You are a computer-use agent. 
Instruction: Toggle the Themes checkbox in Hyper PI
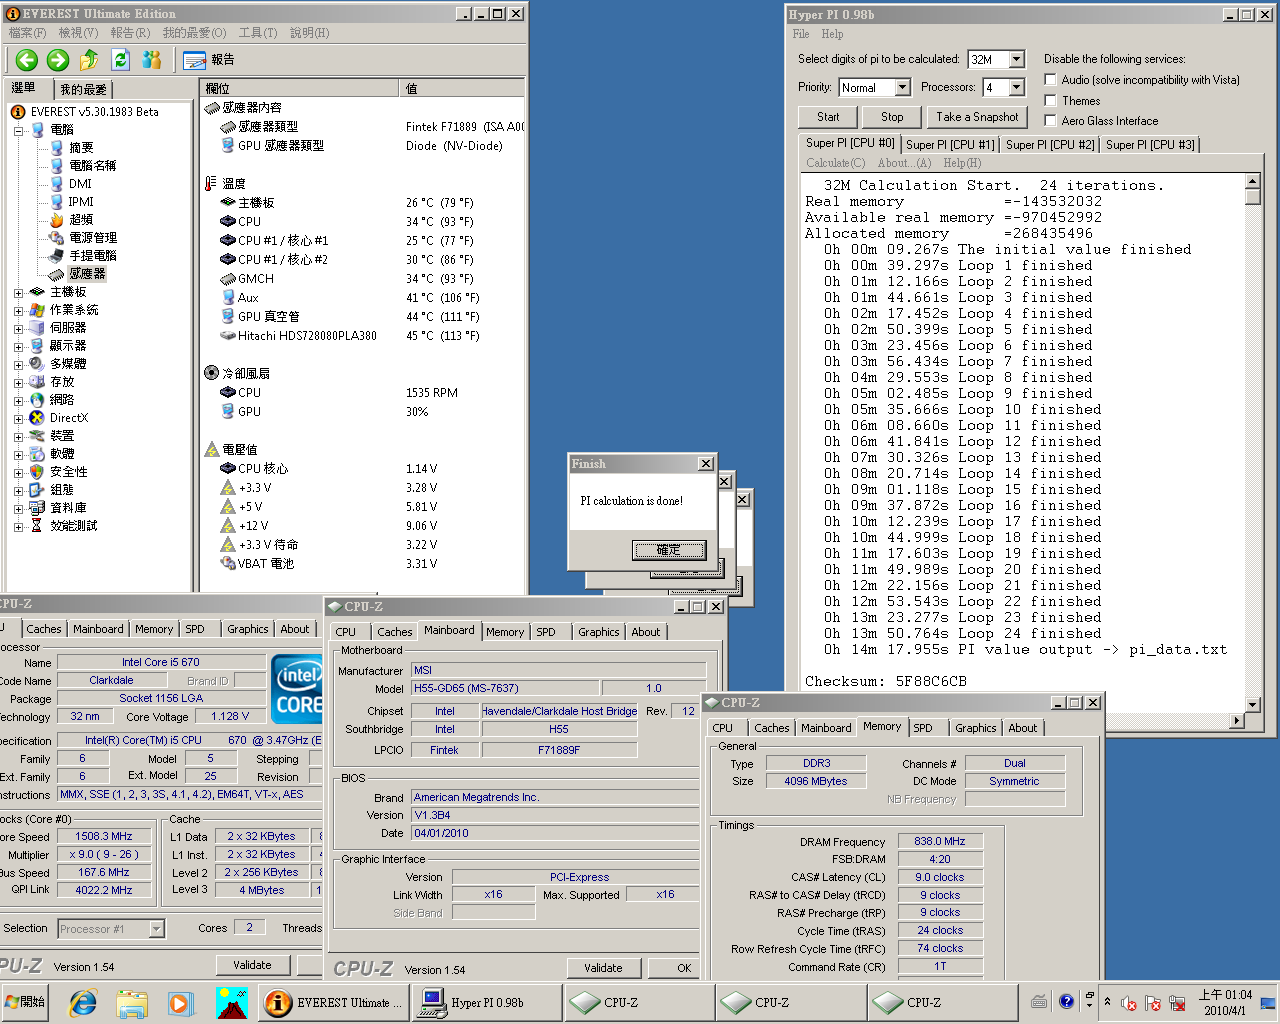point(1050,100)
